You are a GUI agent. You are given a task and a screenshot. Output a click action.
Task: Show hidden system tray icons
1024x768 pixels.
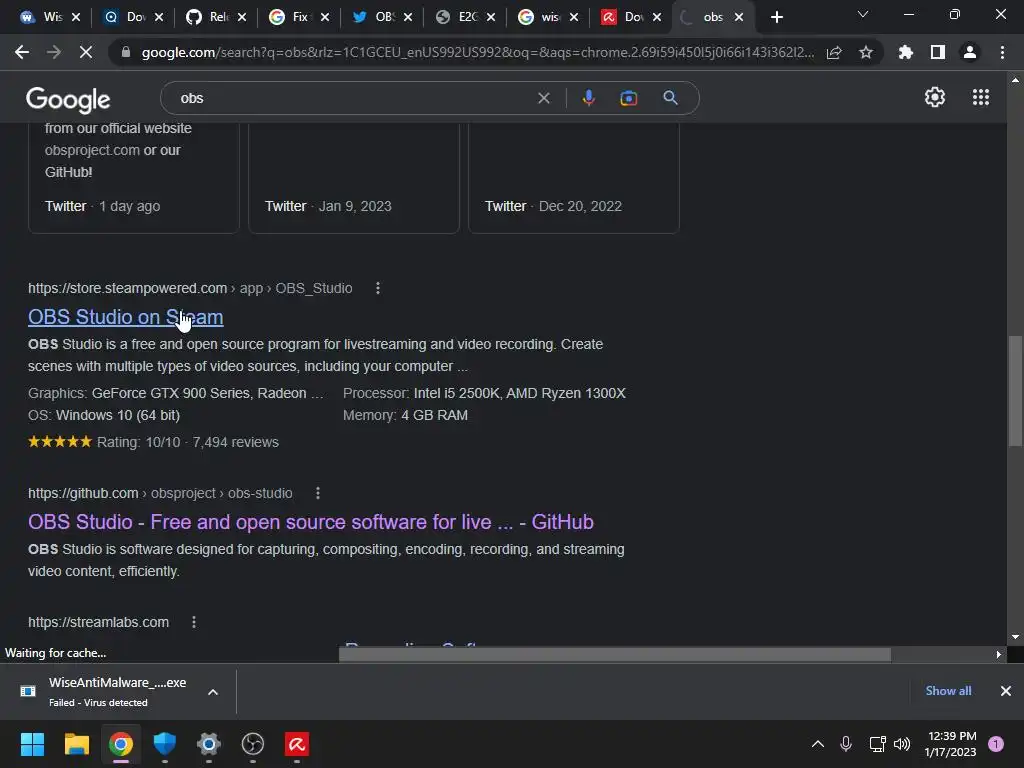pyautogui.click(x=818, y=744)
